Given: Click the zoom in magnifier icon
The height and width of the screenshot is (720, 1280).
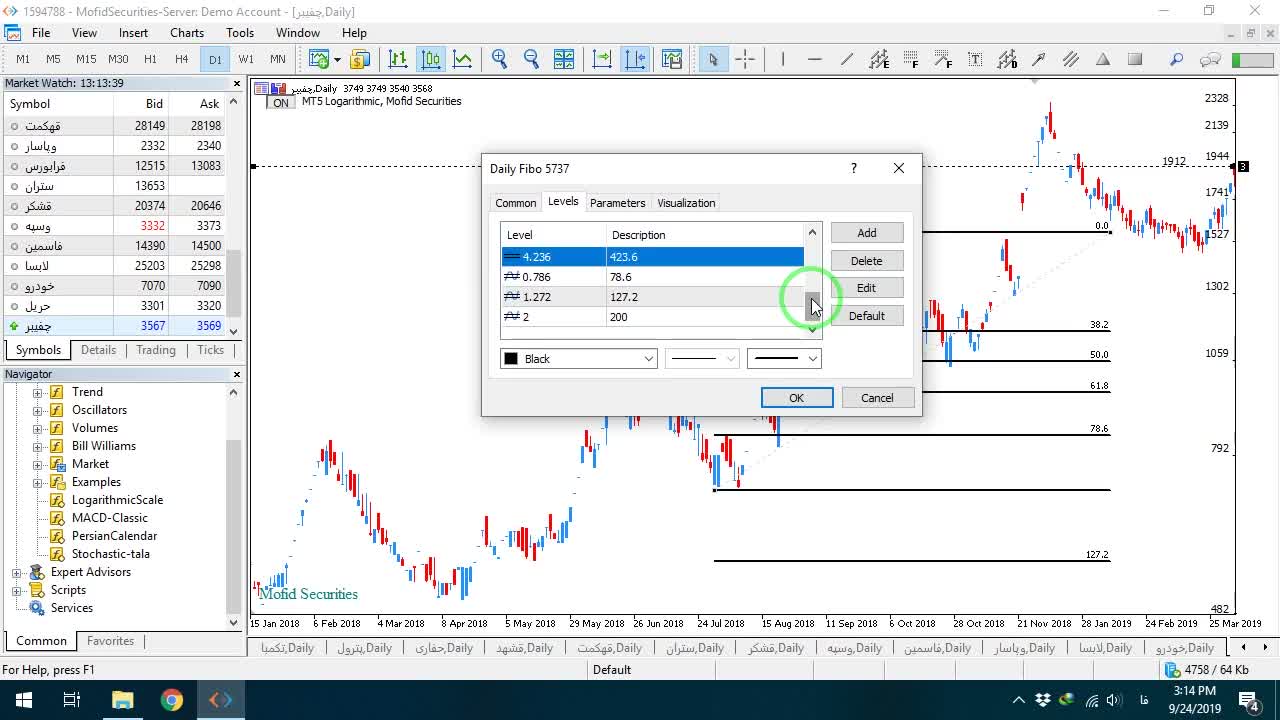Looking at the screenshot, I should 499,59.
